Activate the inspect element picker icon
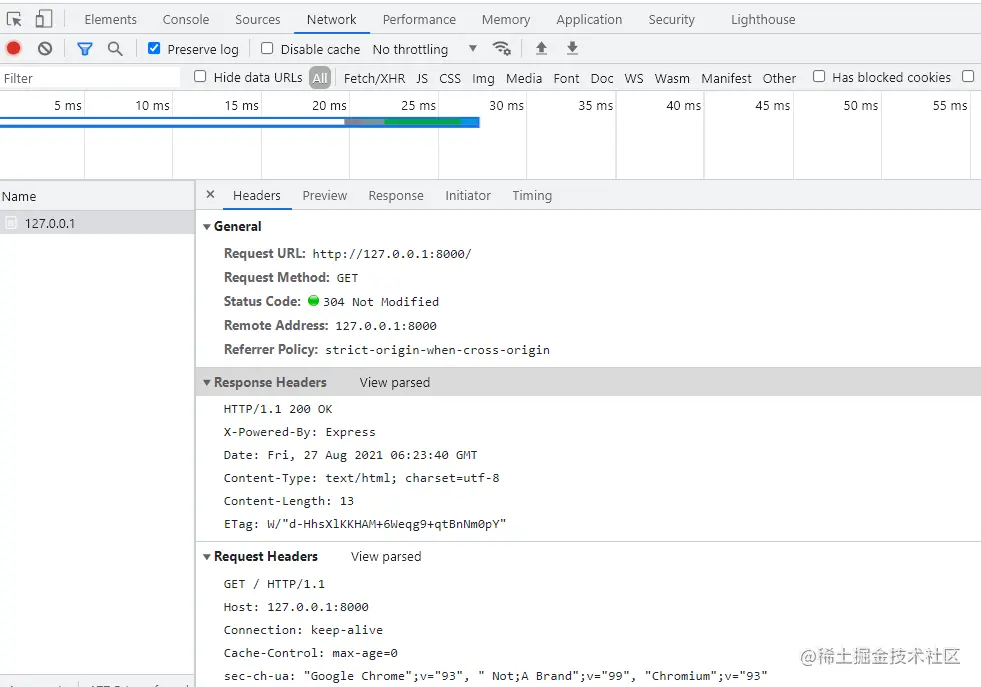981x687 pixels. pos(14,19)
